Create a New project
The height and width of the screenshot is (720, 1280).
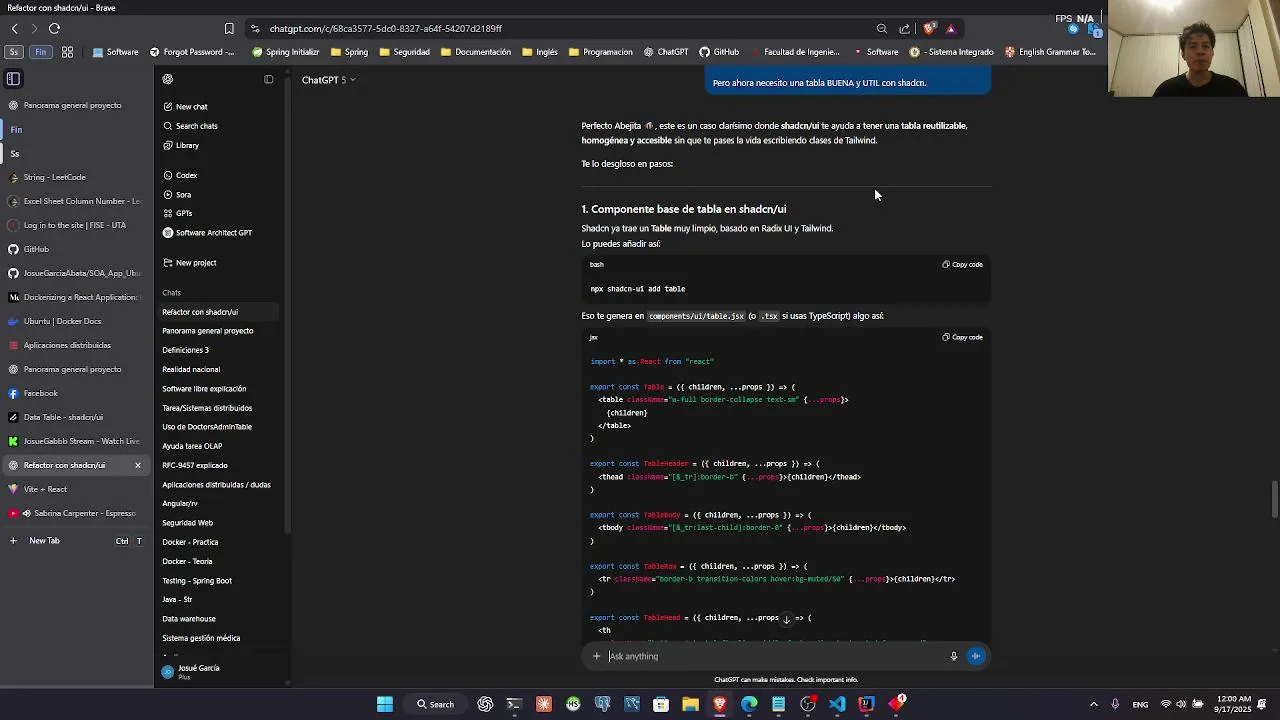(196, 263)
